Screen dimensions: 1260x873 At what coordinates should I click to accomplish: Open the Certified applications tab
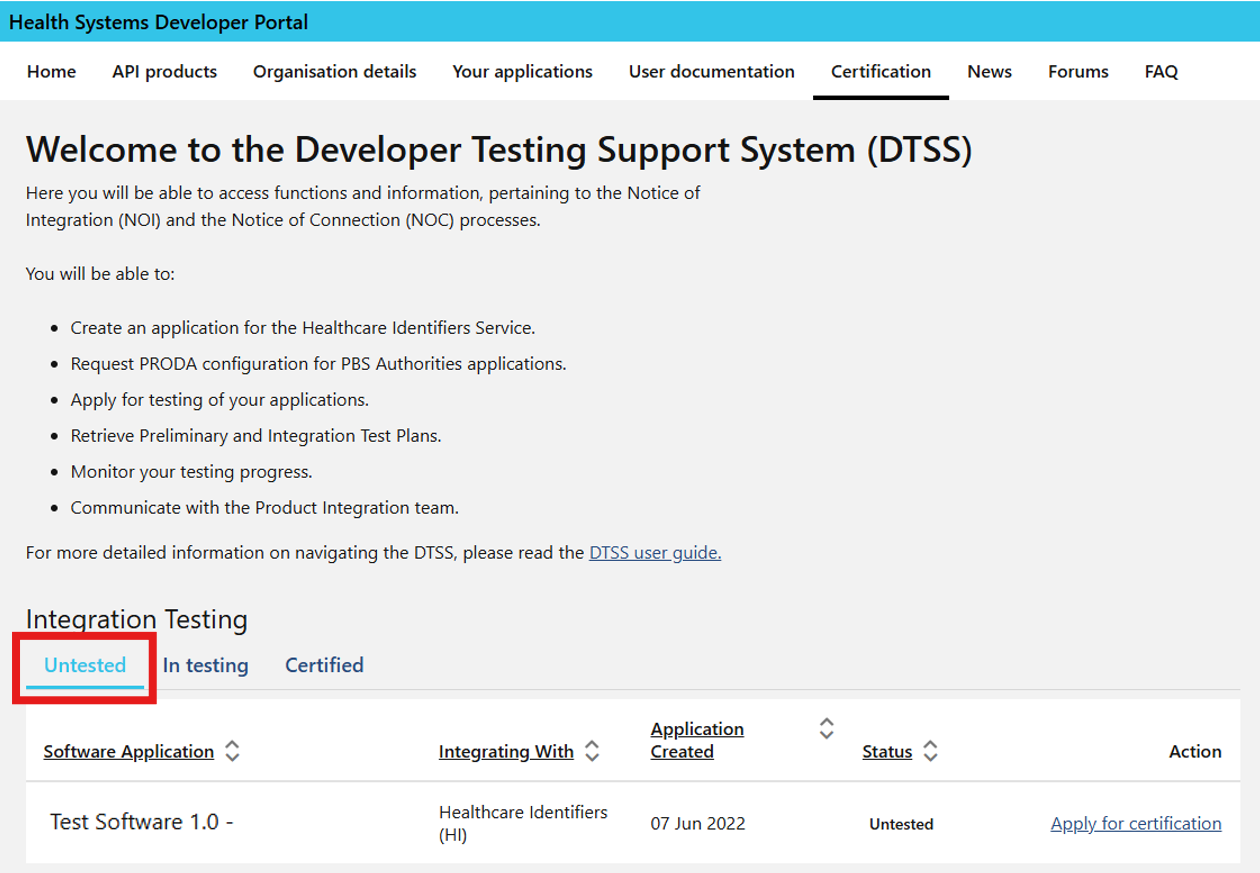point(323,665)
